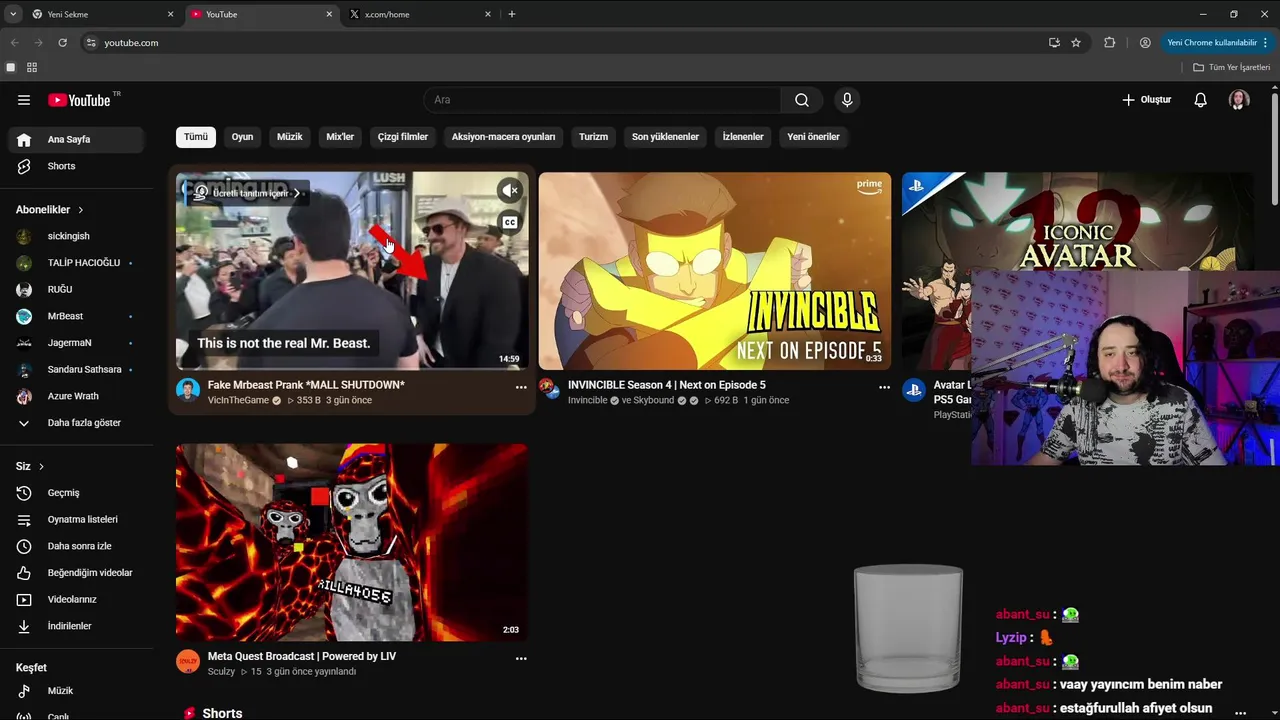The height and width of the screenshot is (720, 1280).
Task: Open Sculzy channel avatar
Action: pos(188,662)
